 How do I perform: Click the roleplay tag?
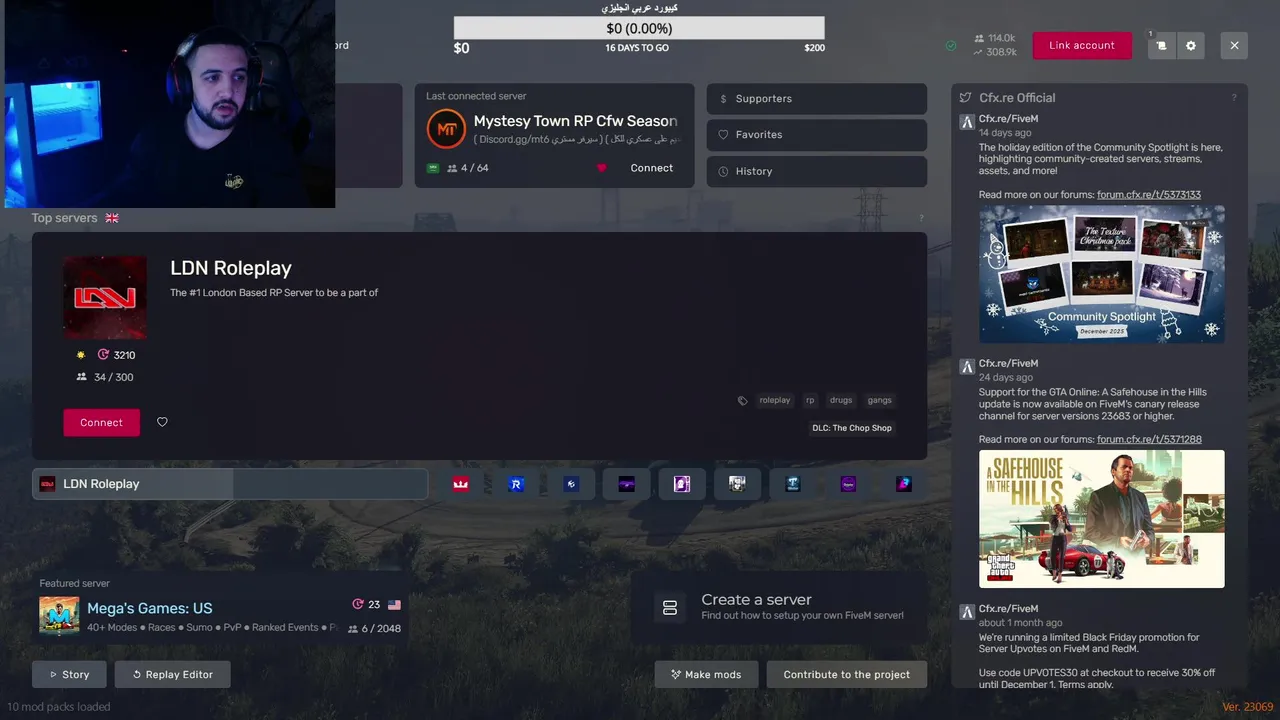coord(775,400)
